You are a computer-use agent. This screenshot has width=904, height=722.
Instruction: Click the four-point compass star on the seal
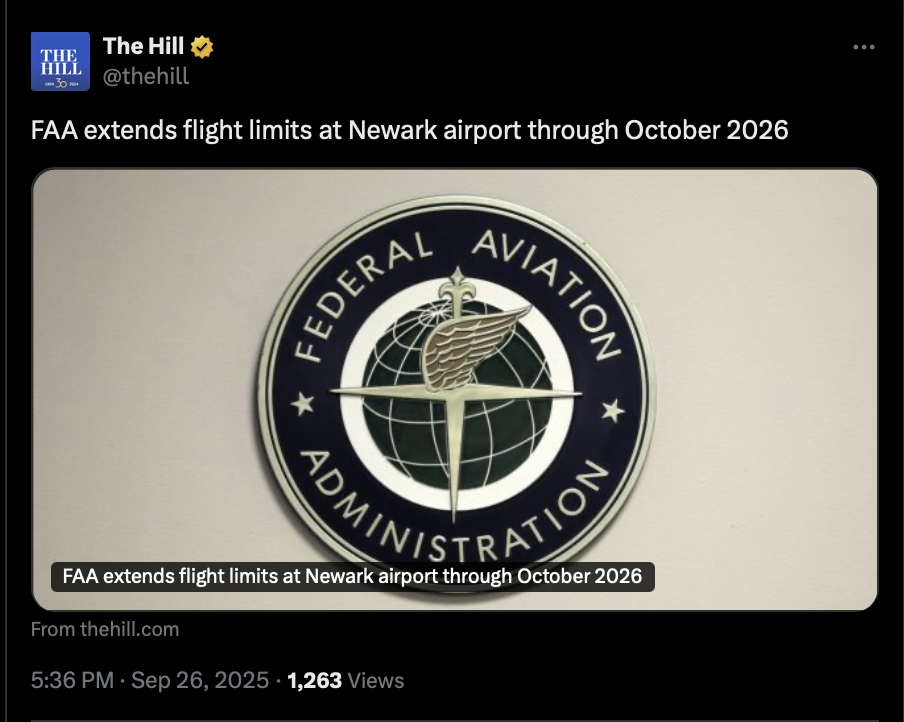click(x=456, y=392)
